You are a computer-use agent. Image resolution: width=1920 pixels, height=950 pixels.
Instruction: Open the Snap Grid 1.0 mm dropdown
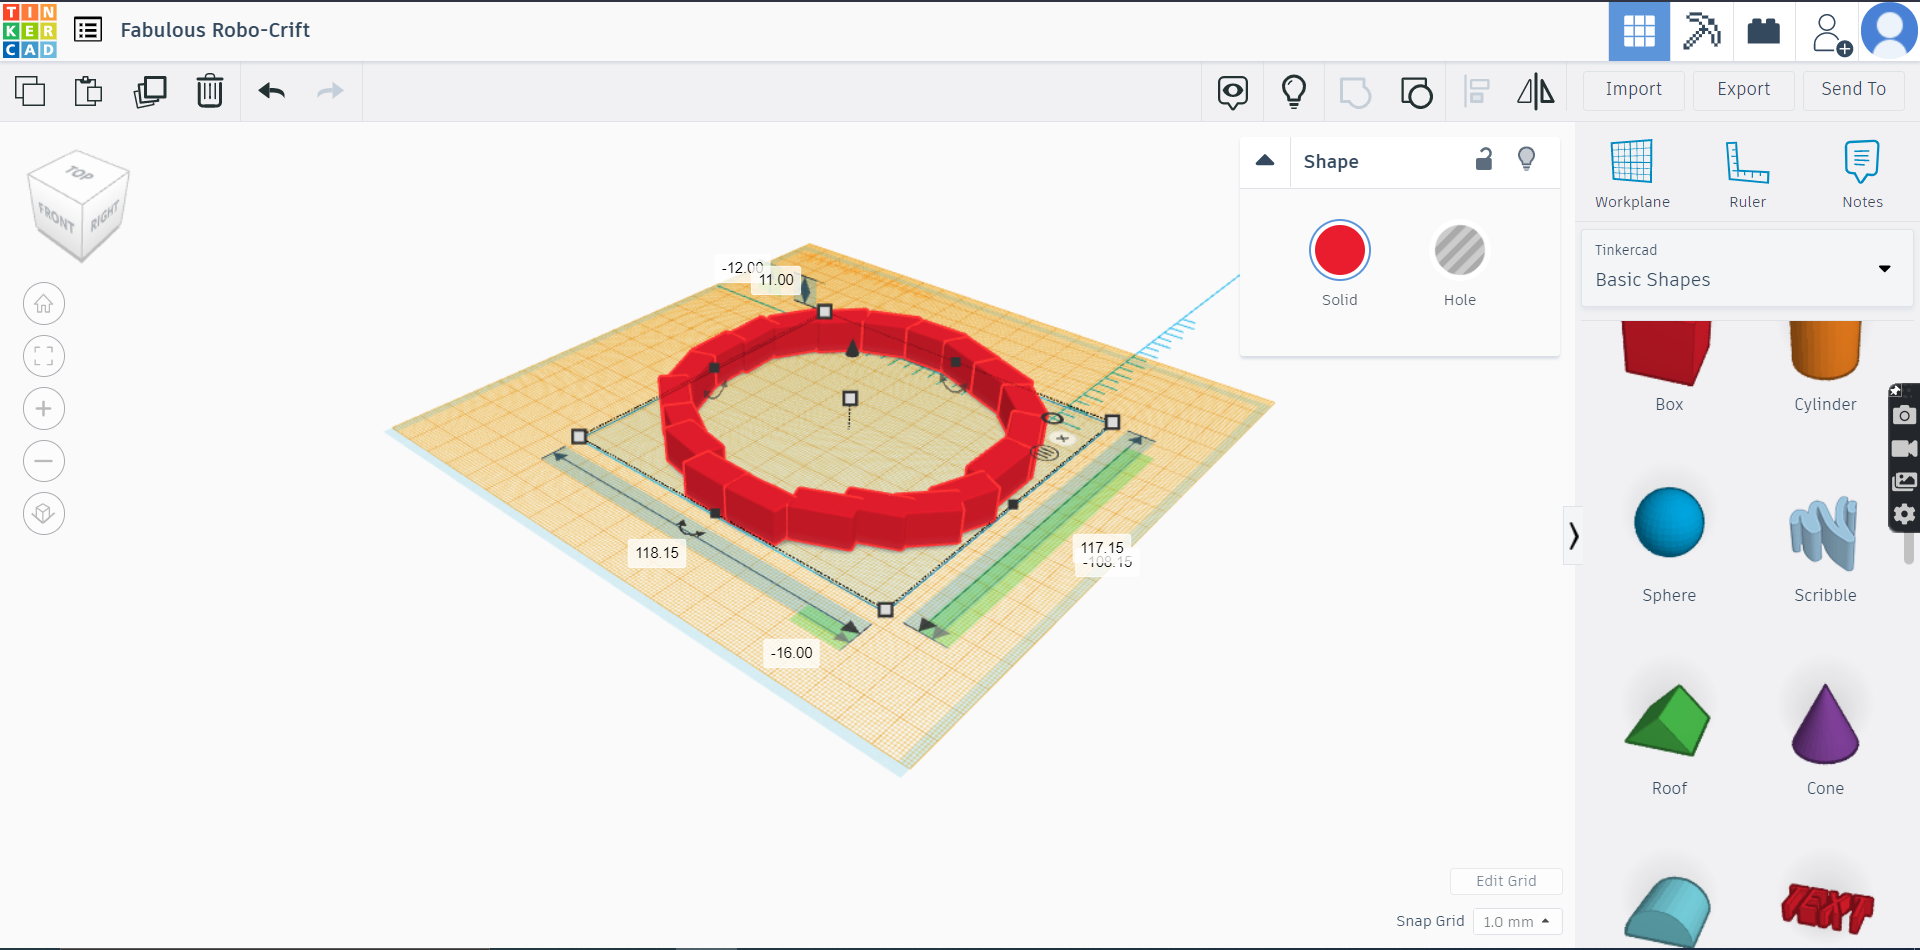(1517, 921)
